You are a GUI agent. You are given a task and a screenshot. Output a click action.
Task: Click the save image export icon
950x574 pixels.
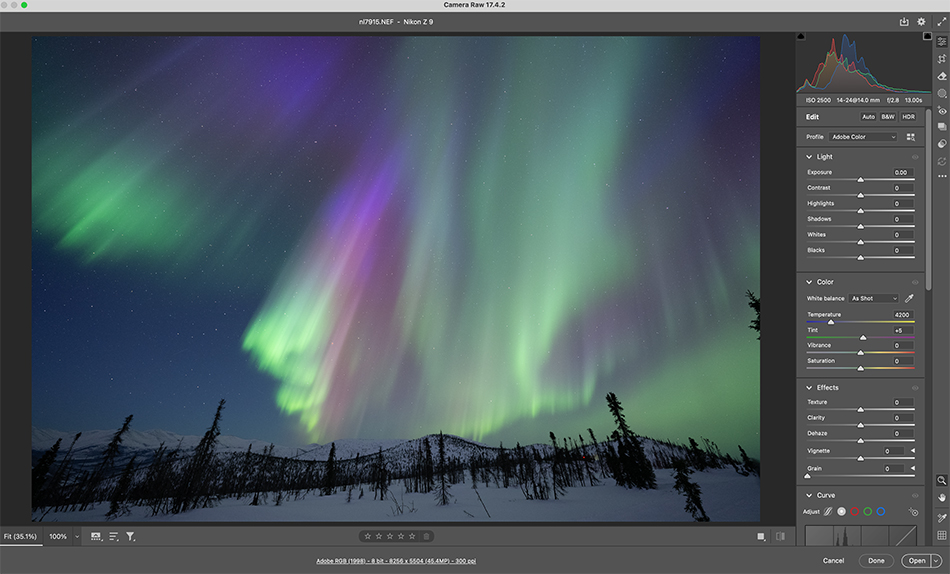point(904,21)
